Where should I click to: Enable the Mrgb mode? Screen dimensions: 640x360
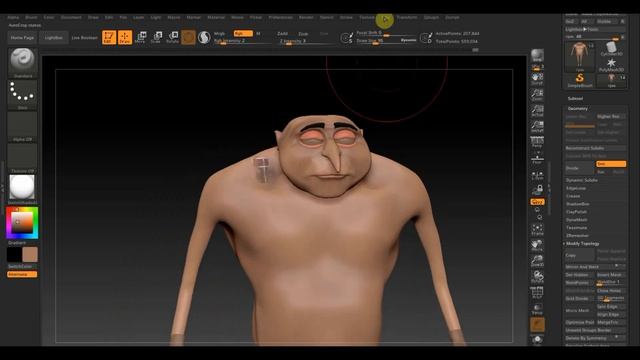(x=220, y=33)
